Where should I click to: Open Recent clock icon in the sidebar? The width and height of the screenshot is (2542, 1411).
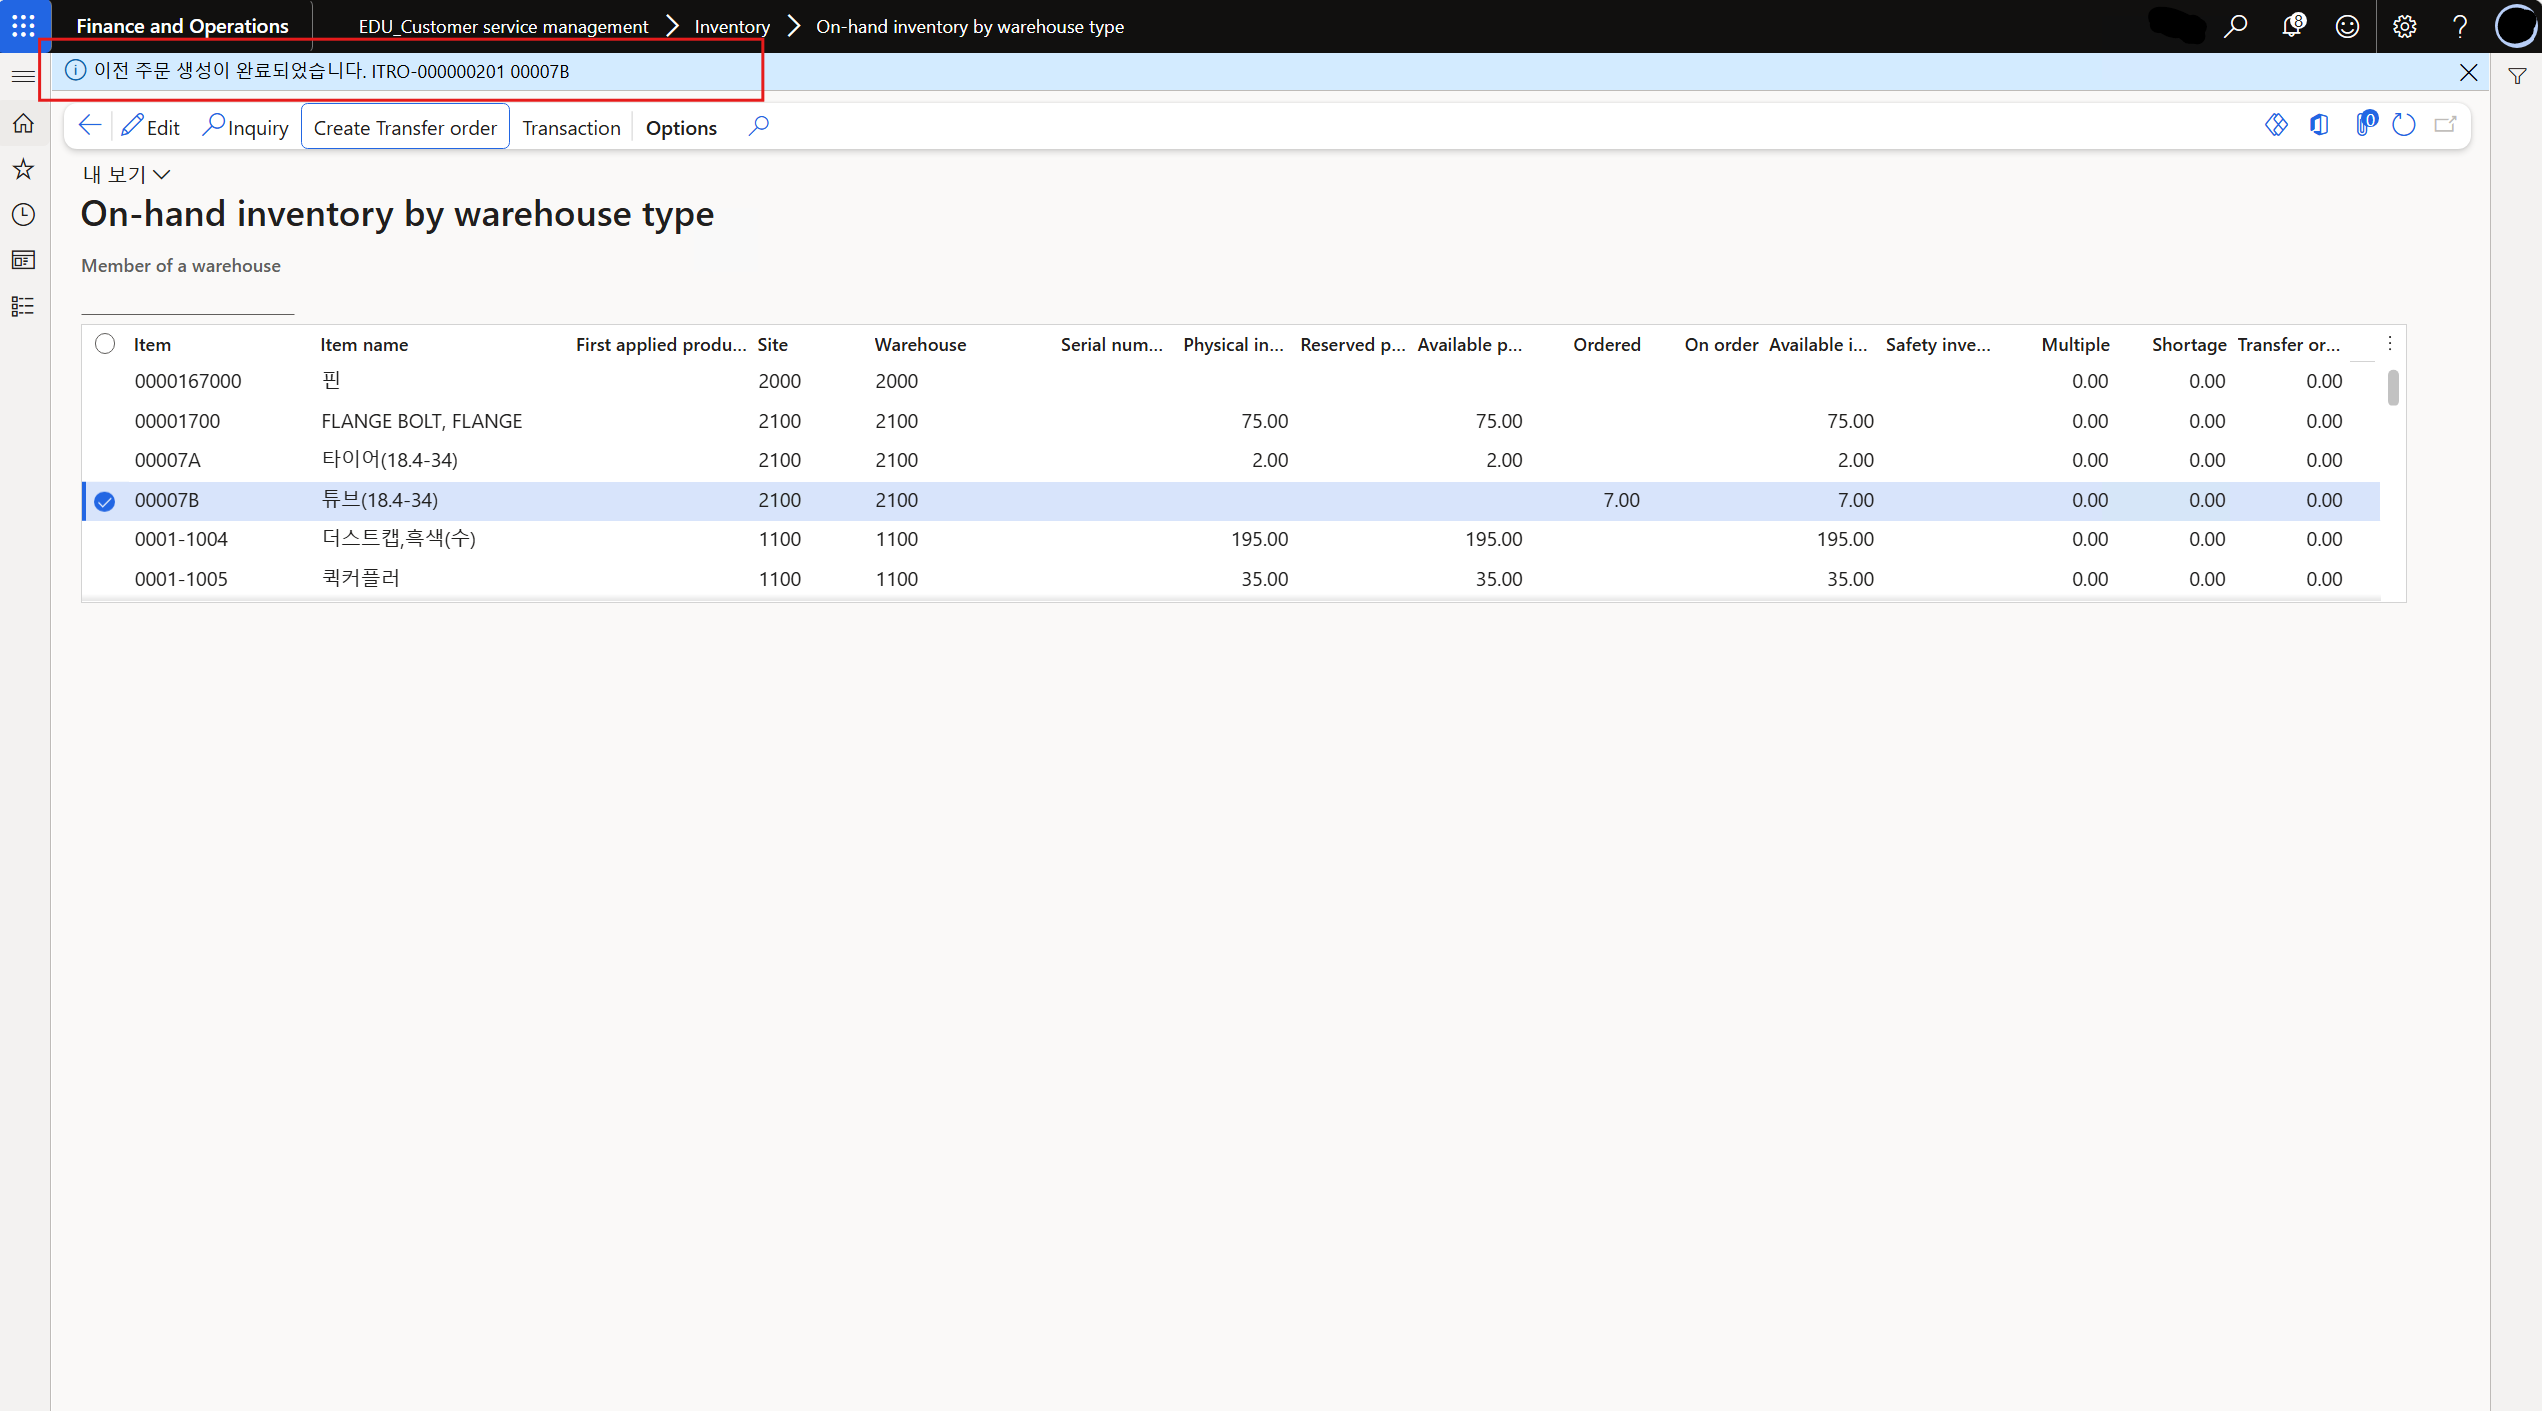(23, 215)
